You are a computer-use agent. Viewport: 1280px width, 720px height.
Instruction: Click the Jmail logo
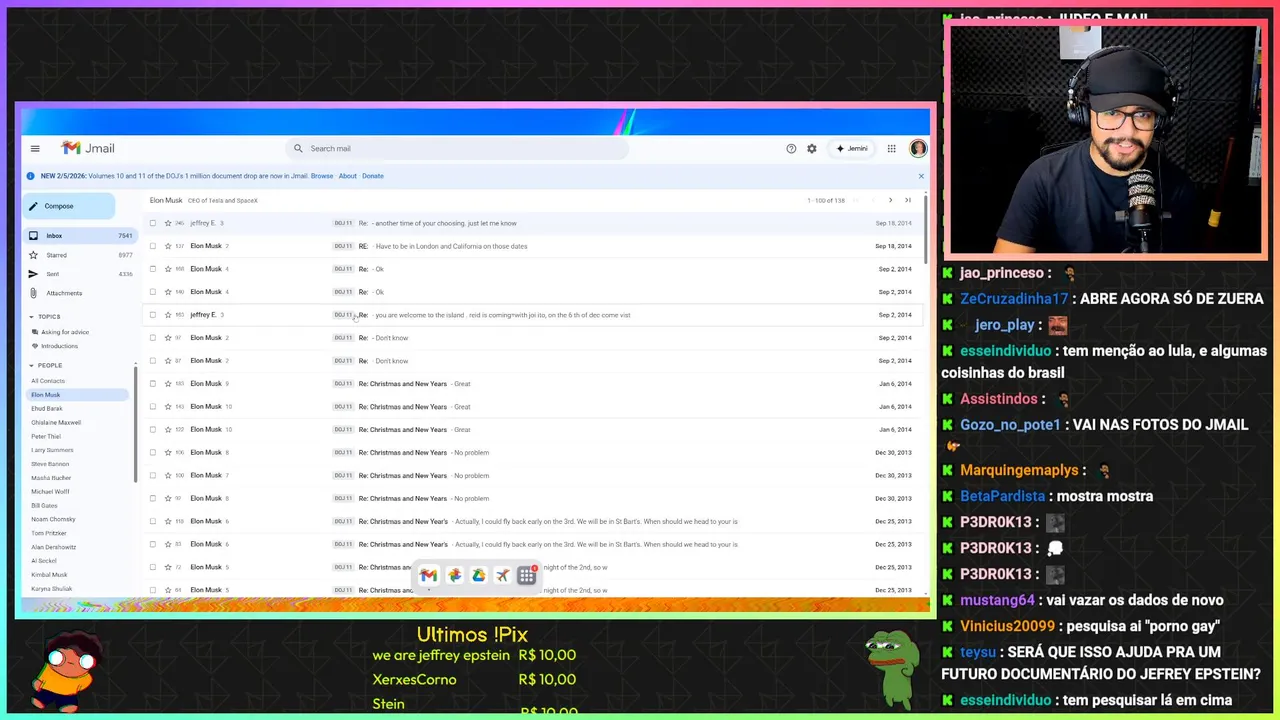[x=88, y=148]
